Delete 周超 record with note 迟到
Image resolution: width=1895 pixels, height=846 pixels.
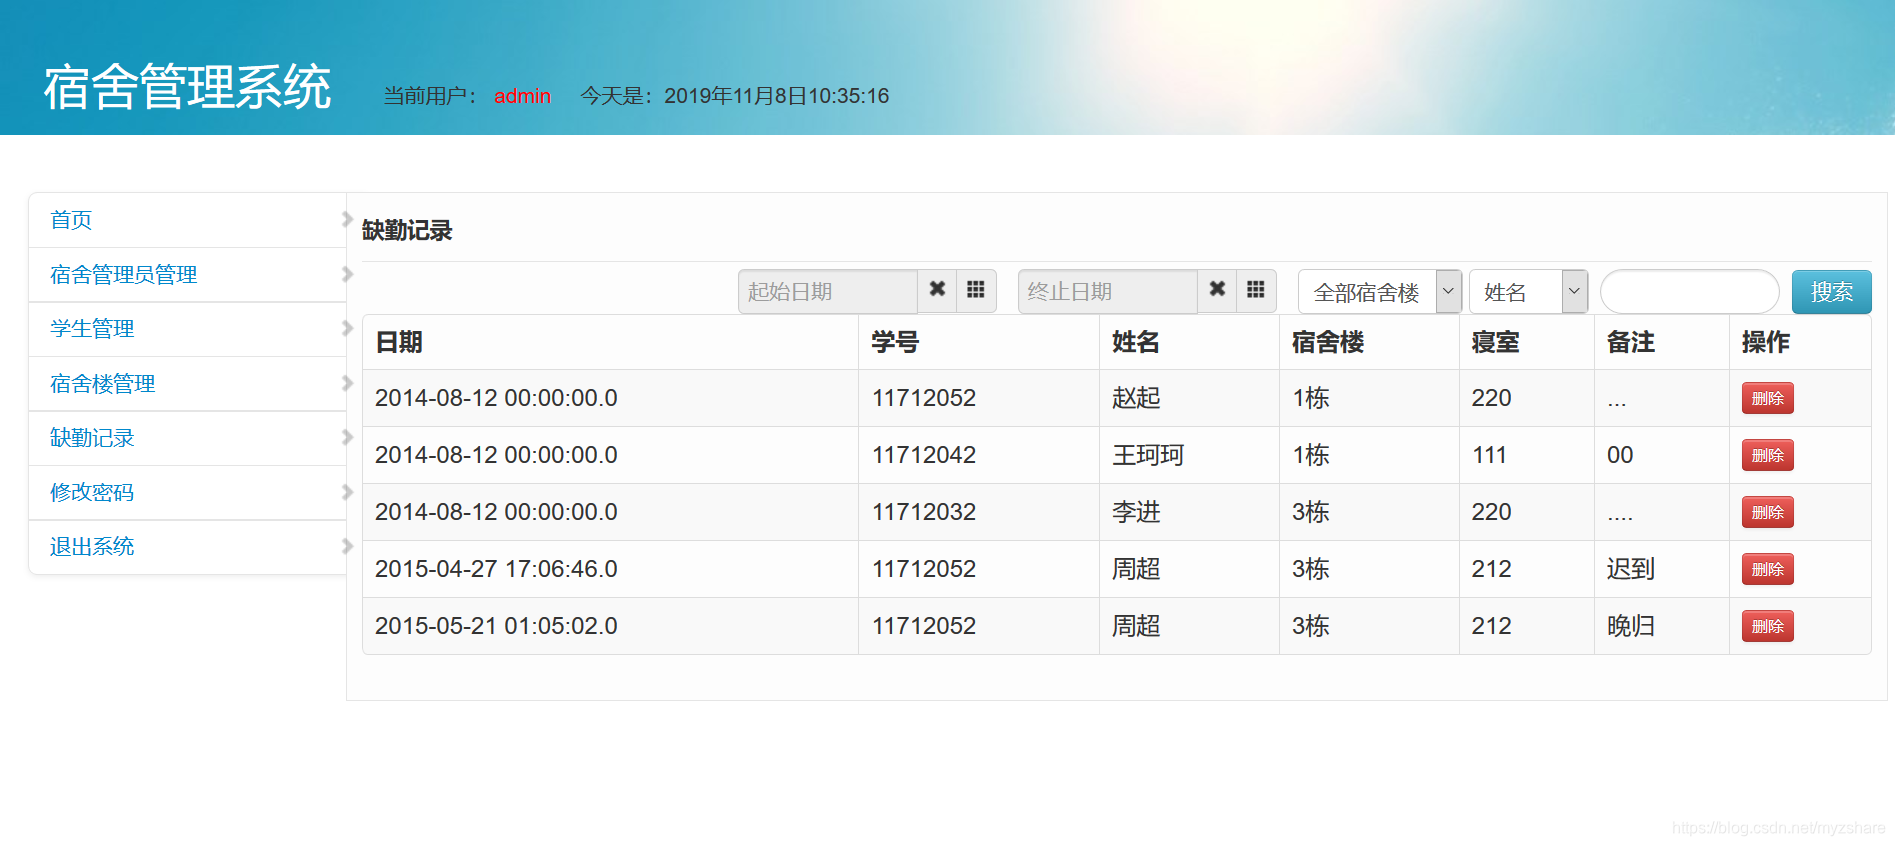(x=1767, y=569)
